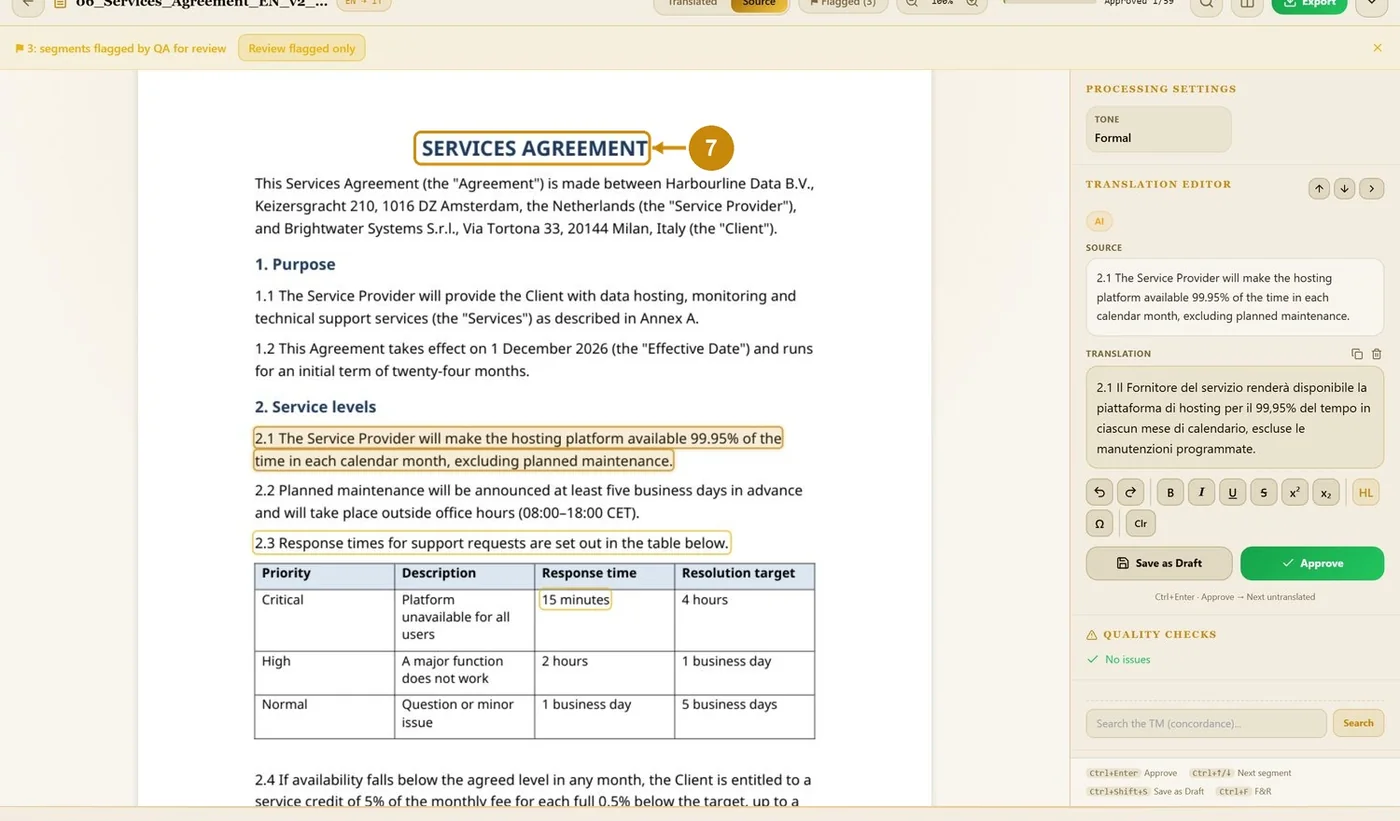Image resolution: width=1400 pixels, height=821 pixels.
Task: Approve the current translation
Action: click(x=1312, y=563)
